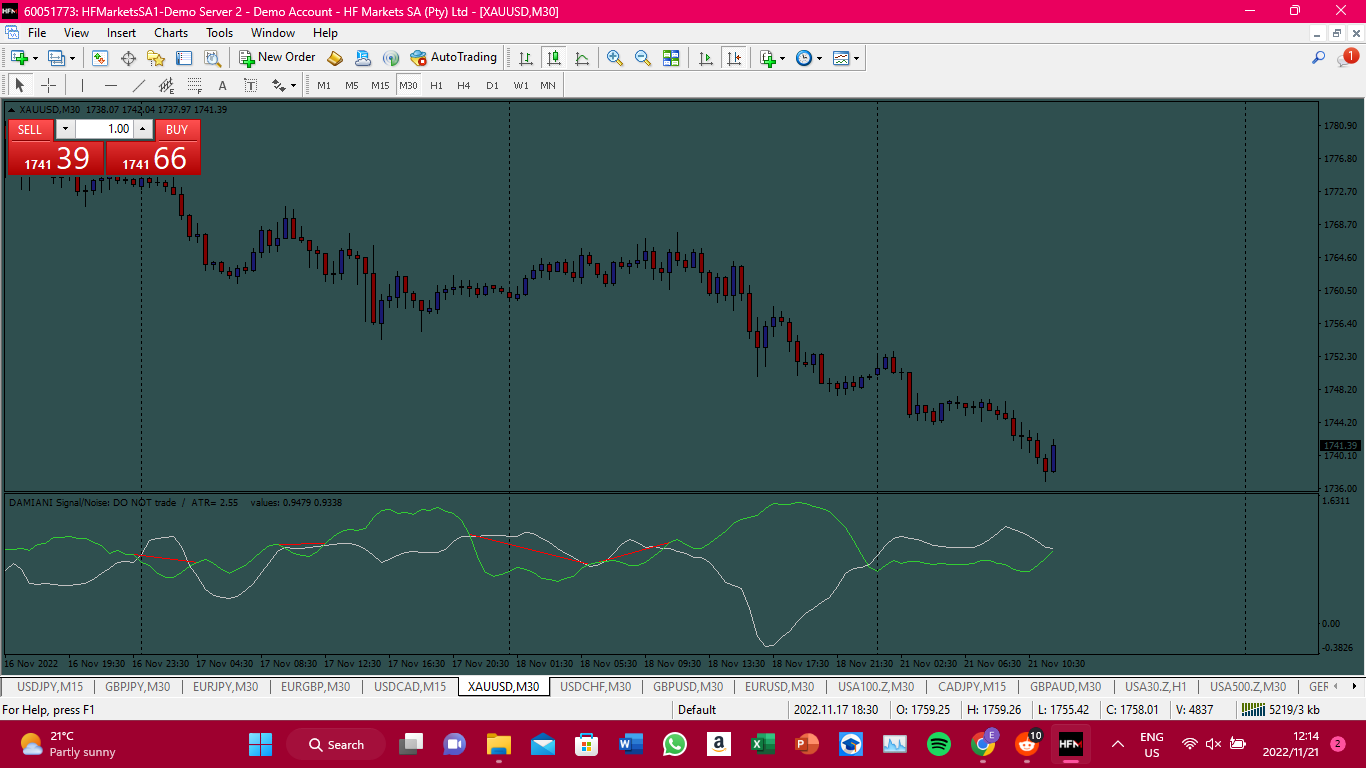Click the lot volume input field
Image resolution: width=1366 pixels, height=768 pixels.
(104, 129)
